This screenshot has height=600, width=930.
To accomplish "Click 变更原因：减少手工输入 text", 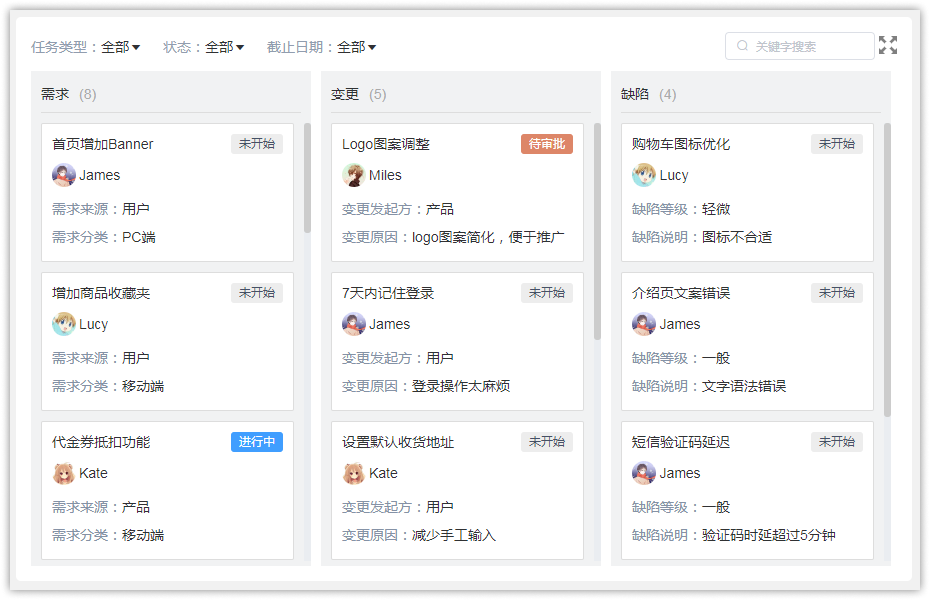I will point(419,535).
